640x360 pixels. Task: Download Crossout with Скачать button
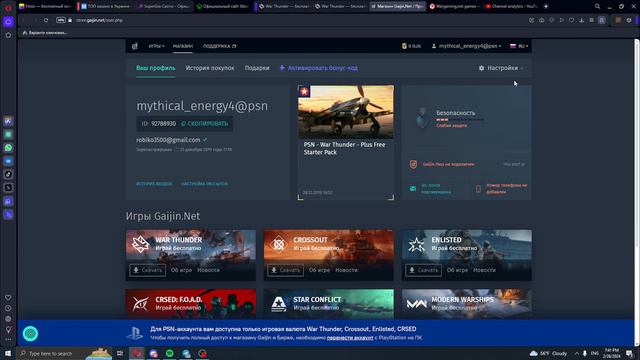pyautogui.click(x=286, y=270)
